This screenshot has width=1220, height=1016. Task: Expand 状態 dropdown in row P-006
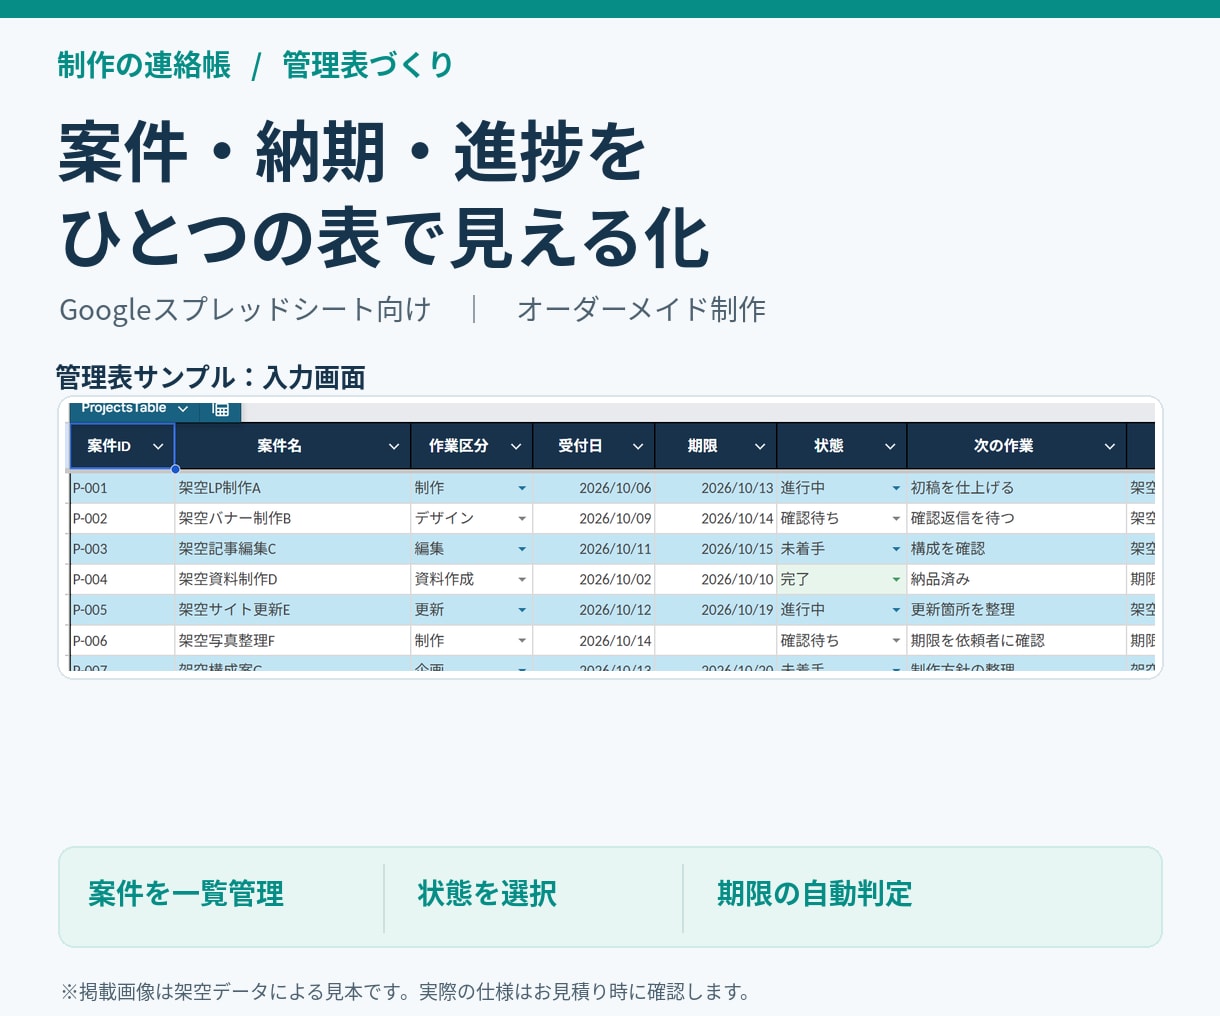click(x=896, y=640)
